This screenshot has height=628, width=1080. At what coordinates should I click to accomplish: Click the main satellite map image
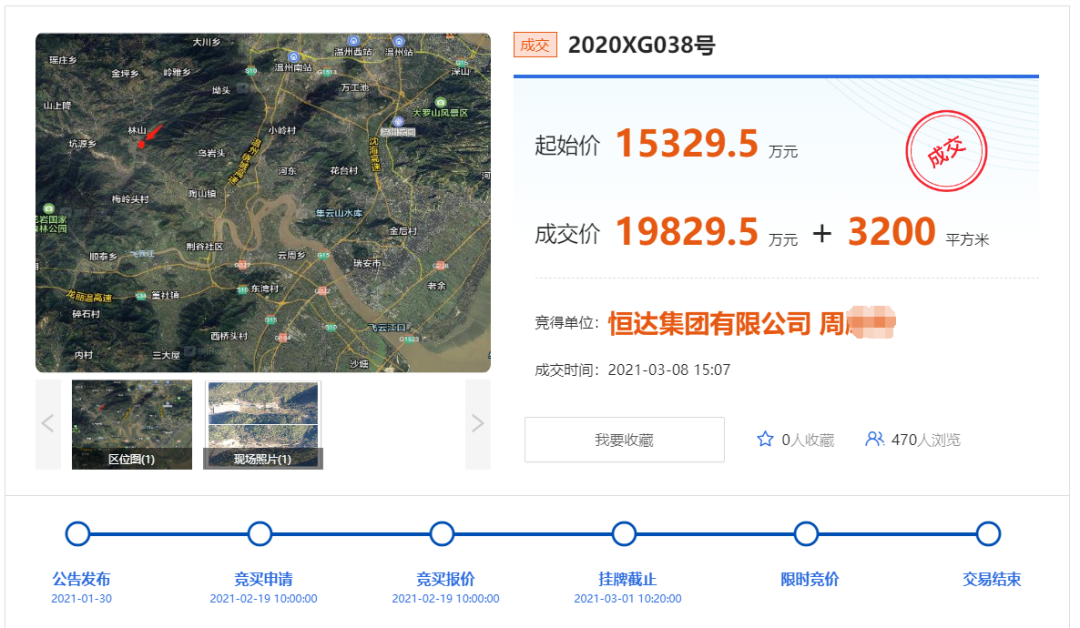(263, 202)
